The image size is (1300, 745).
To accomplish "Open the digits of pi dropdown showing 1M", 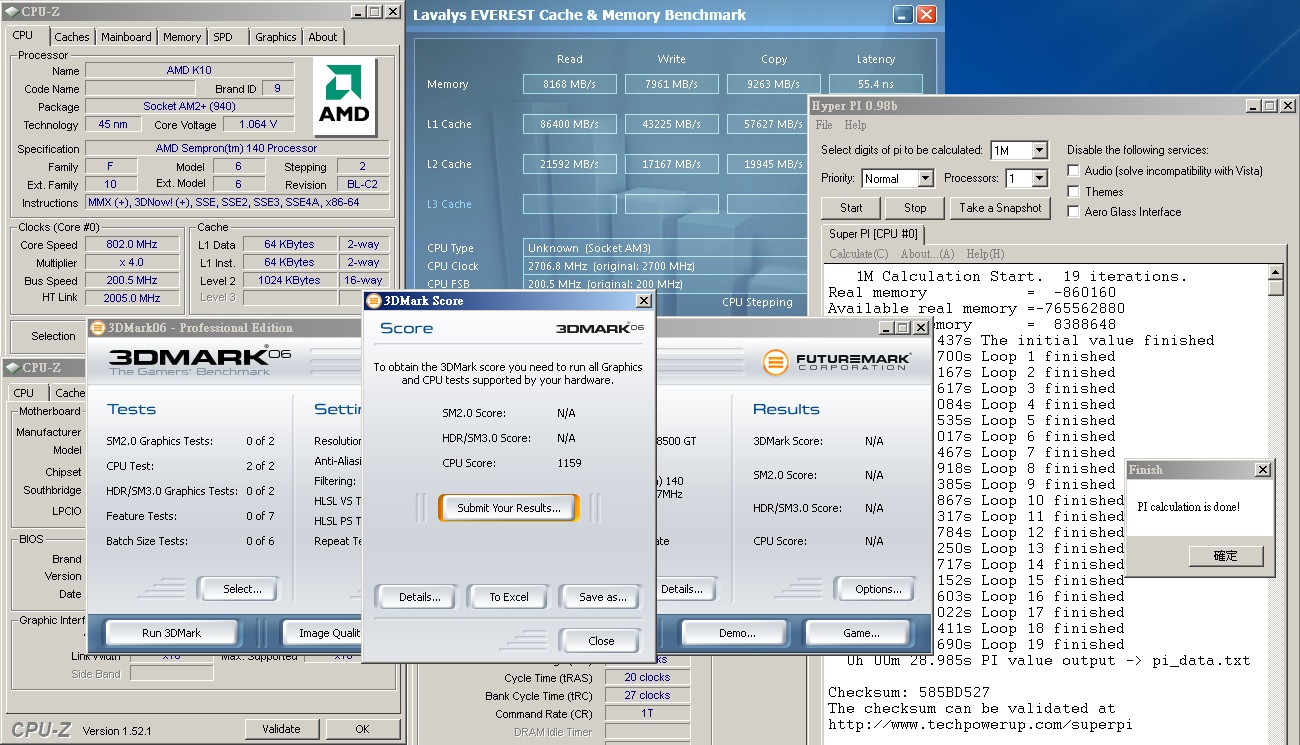I will coord(1039,150).
